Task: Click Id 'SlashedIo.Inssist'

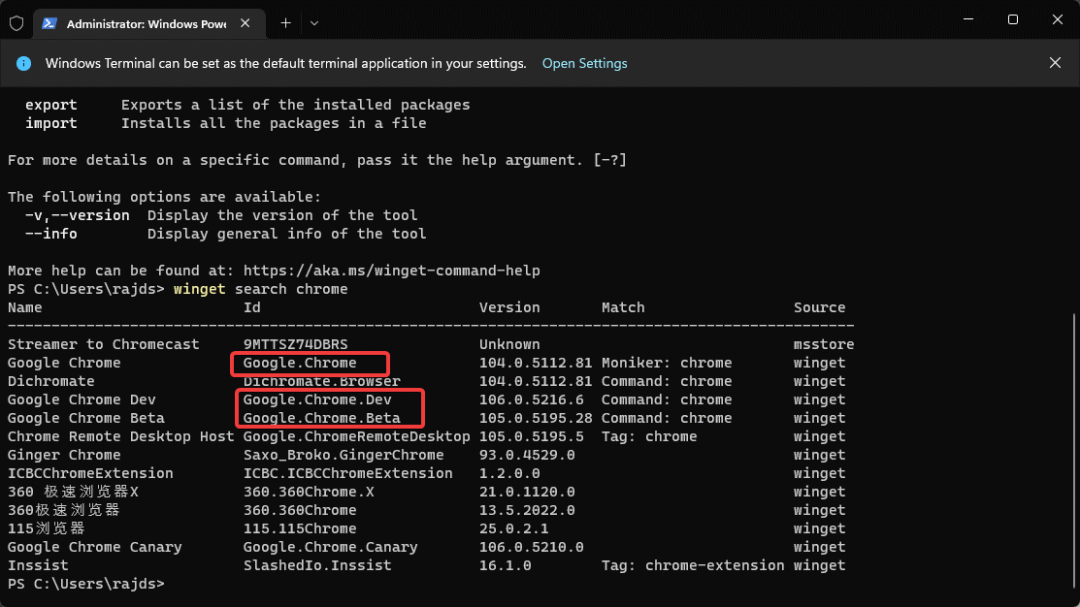Action: point(317,566)
